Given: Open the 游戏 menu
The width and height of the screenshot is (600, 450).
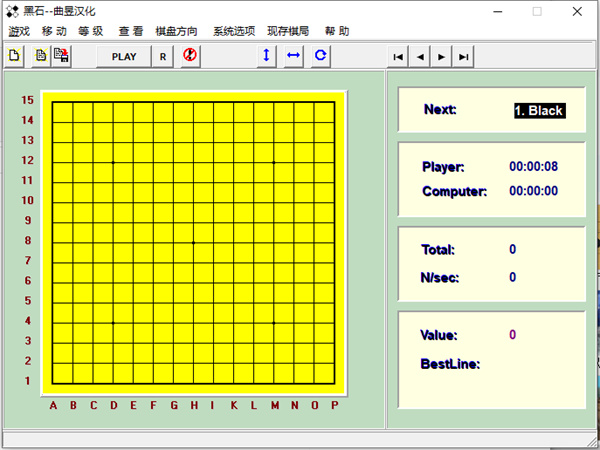Looking at the screenshot, I should [19, 31].
